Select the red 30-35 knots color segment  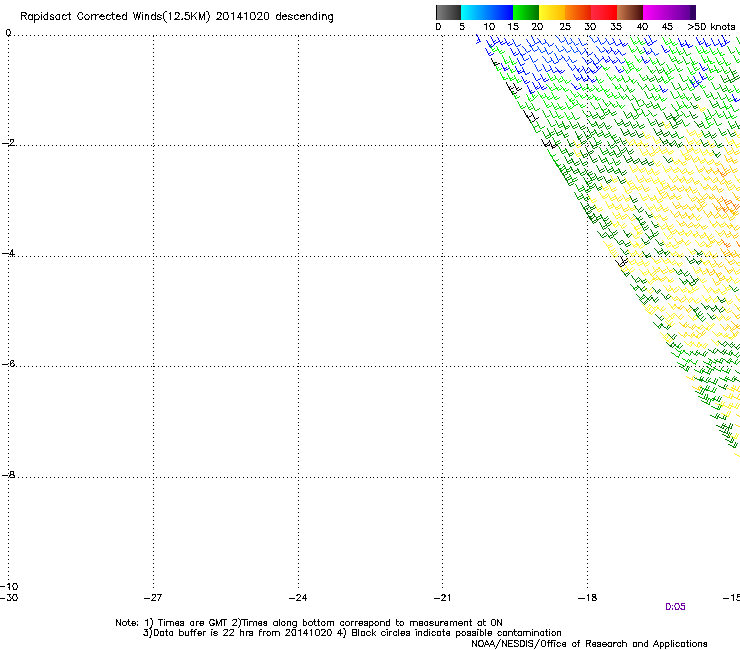click(604, 12)
